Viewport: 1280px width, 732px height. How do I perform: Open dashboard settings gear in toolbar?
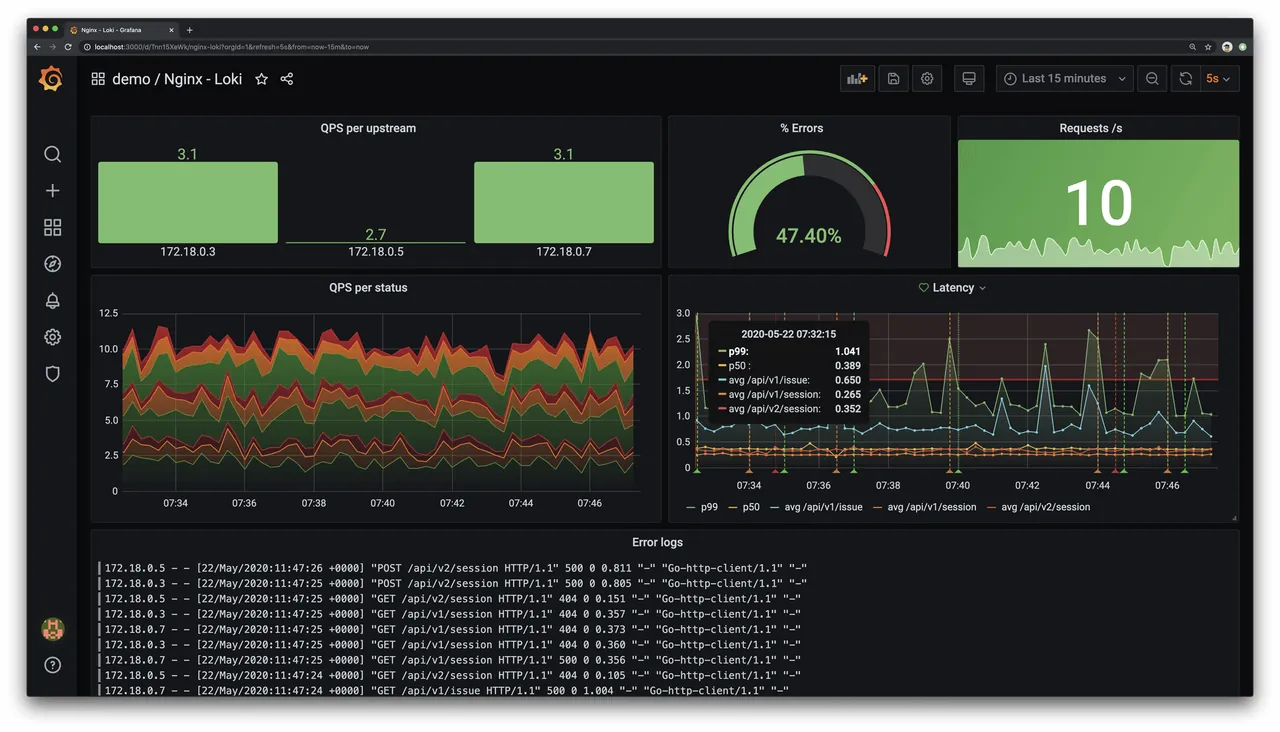click(927, 79)
